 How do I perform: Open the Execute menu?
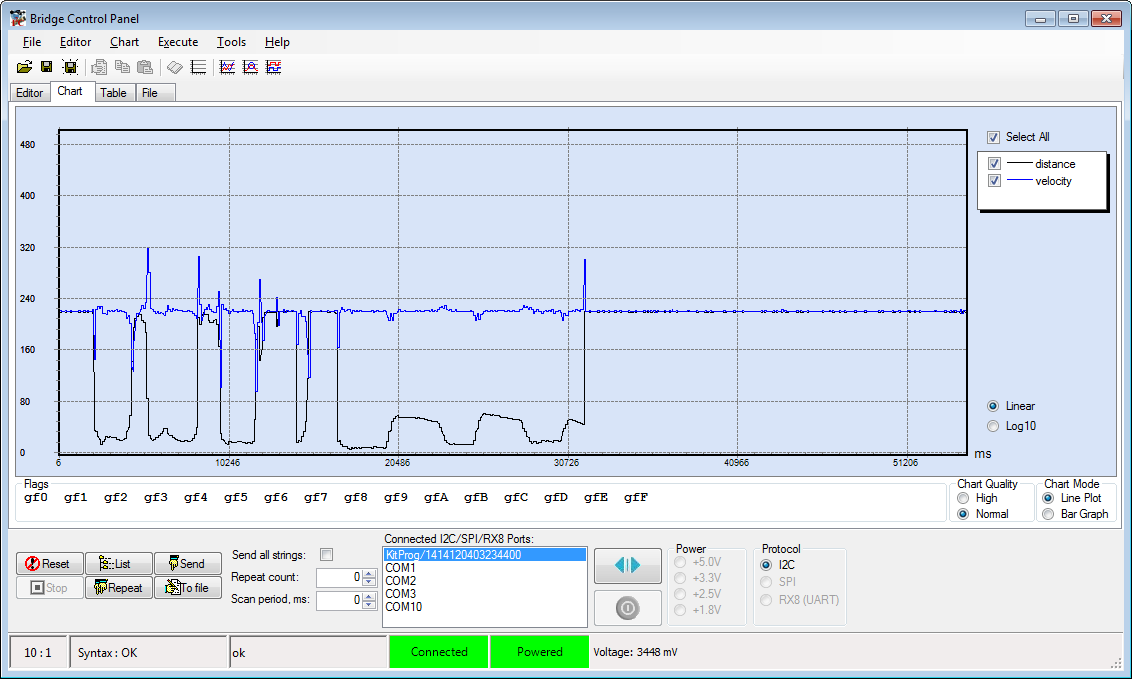pos(178,42)
